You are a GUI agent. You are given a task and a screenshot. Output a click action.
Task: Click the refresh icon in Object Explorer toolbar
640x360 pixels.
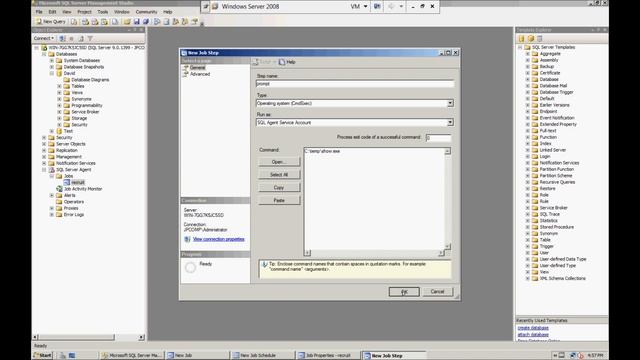[81, 38]
